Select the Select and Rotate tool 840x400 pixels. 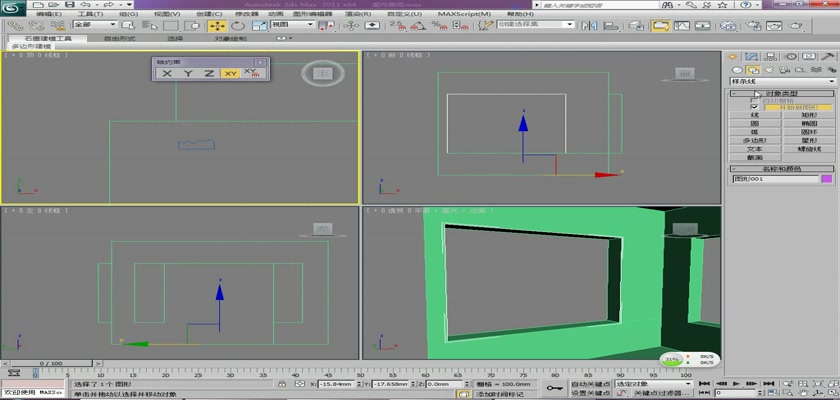tap(238, 25)
